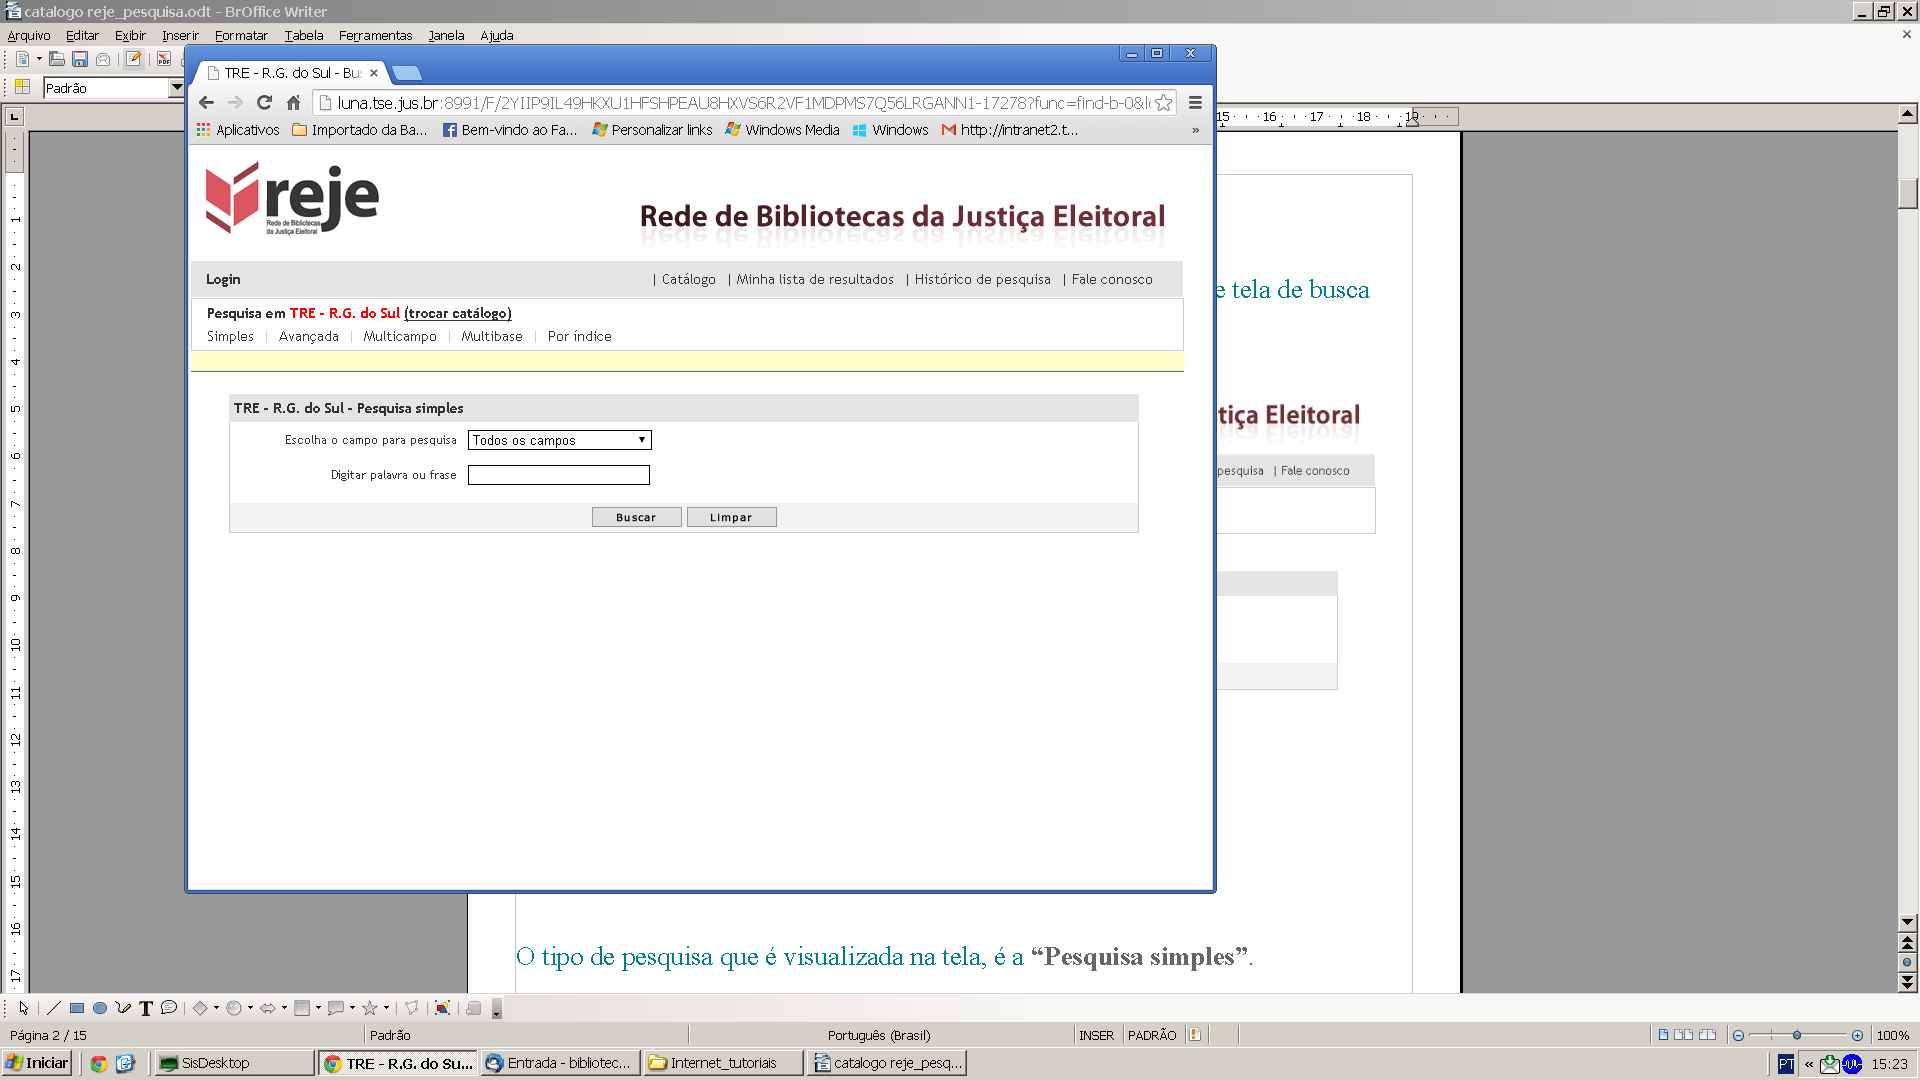This screenshot has width=1920, height=1080.
Task: Open the Arquivo menu
Action: [x=29, y=35]
